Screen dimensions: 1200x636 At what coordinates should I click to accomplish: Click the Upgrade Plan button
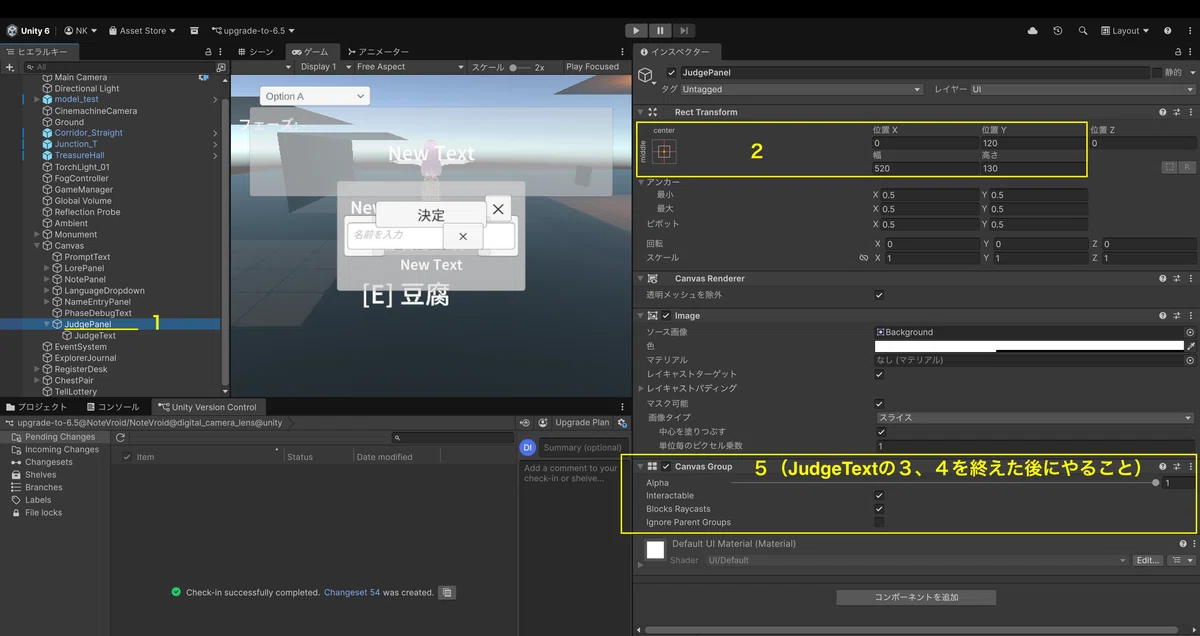coord(581,423)
